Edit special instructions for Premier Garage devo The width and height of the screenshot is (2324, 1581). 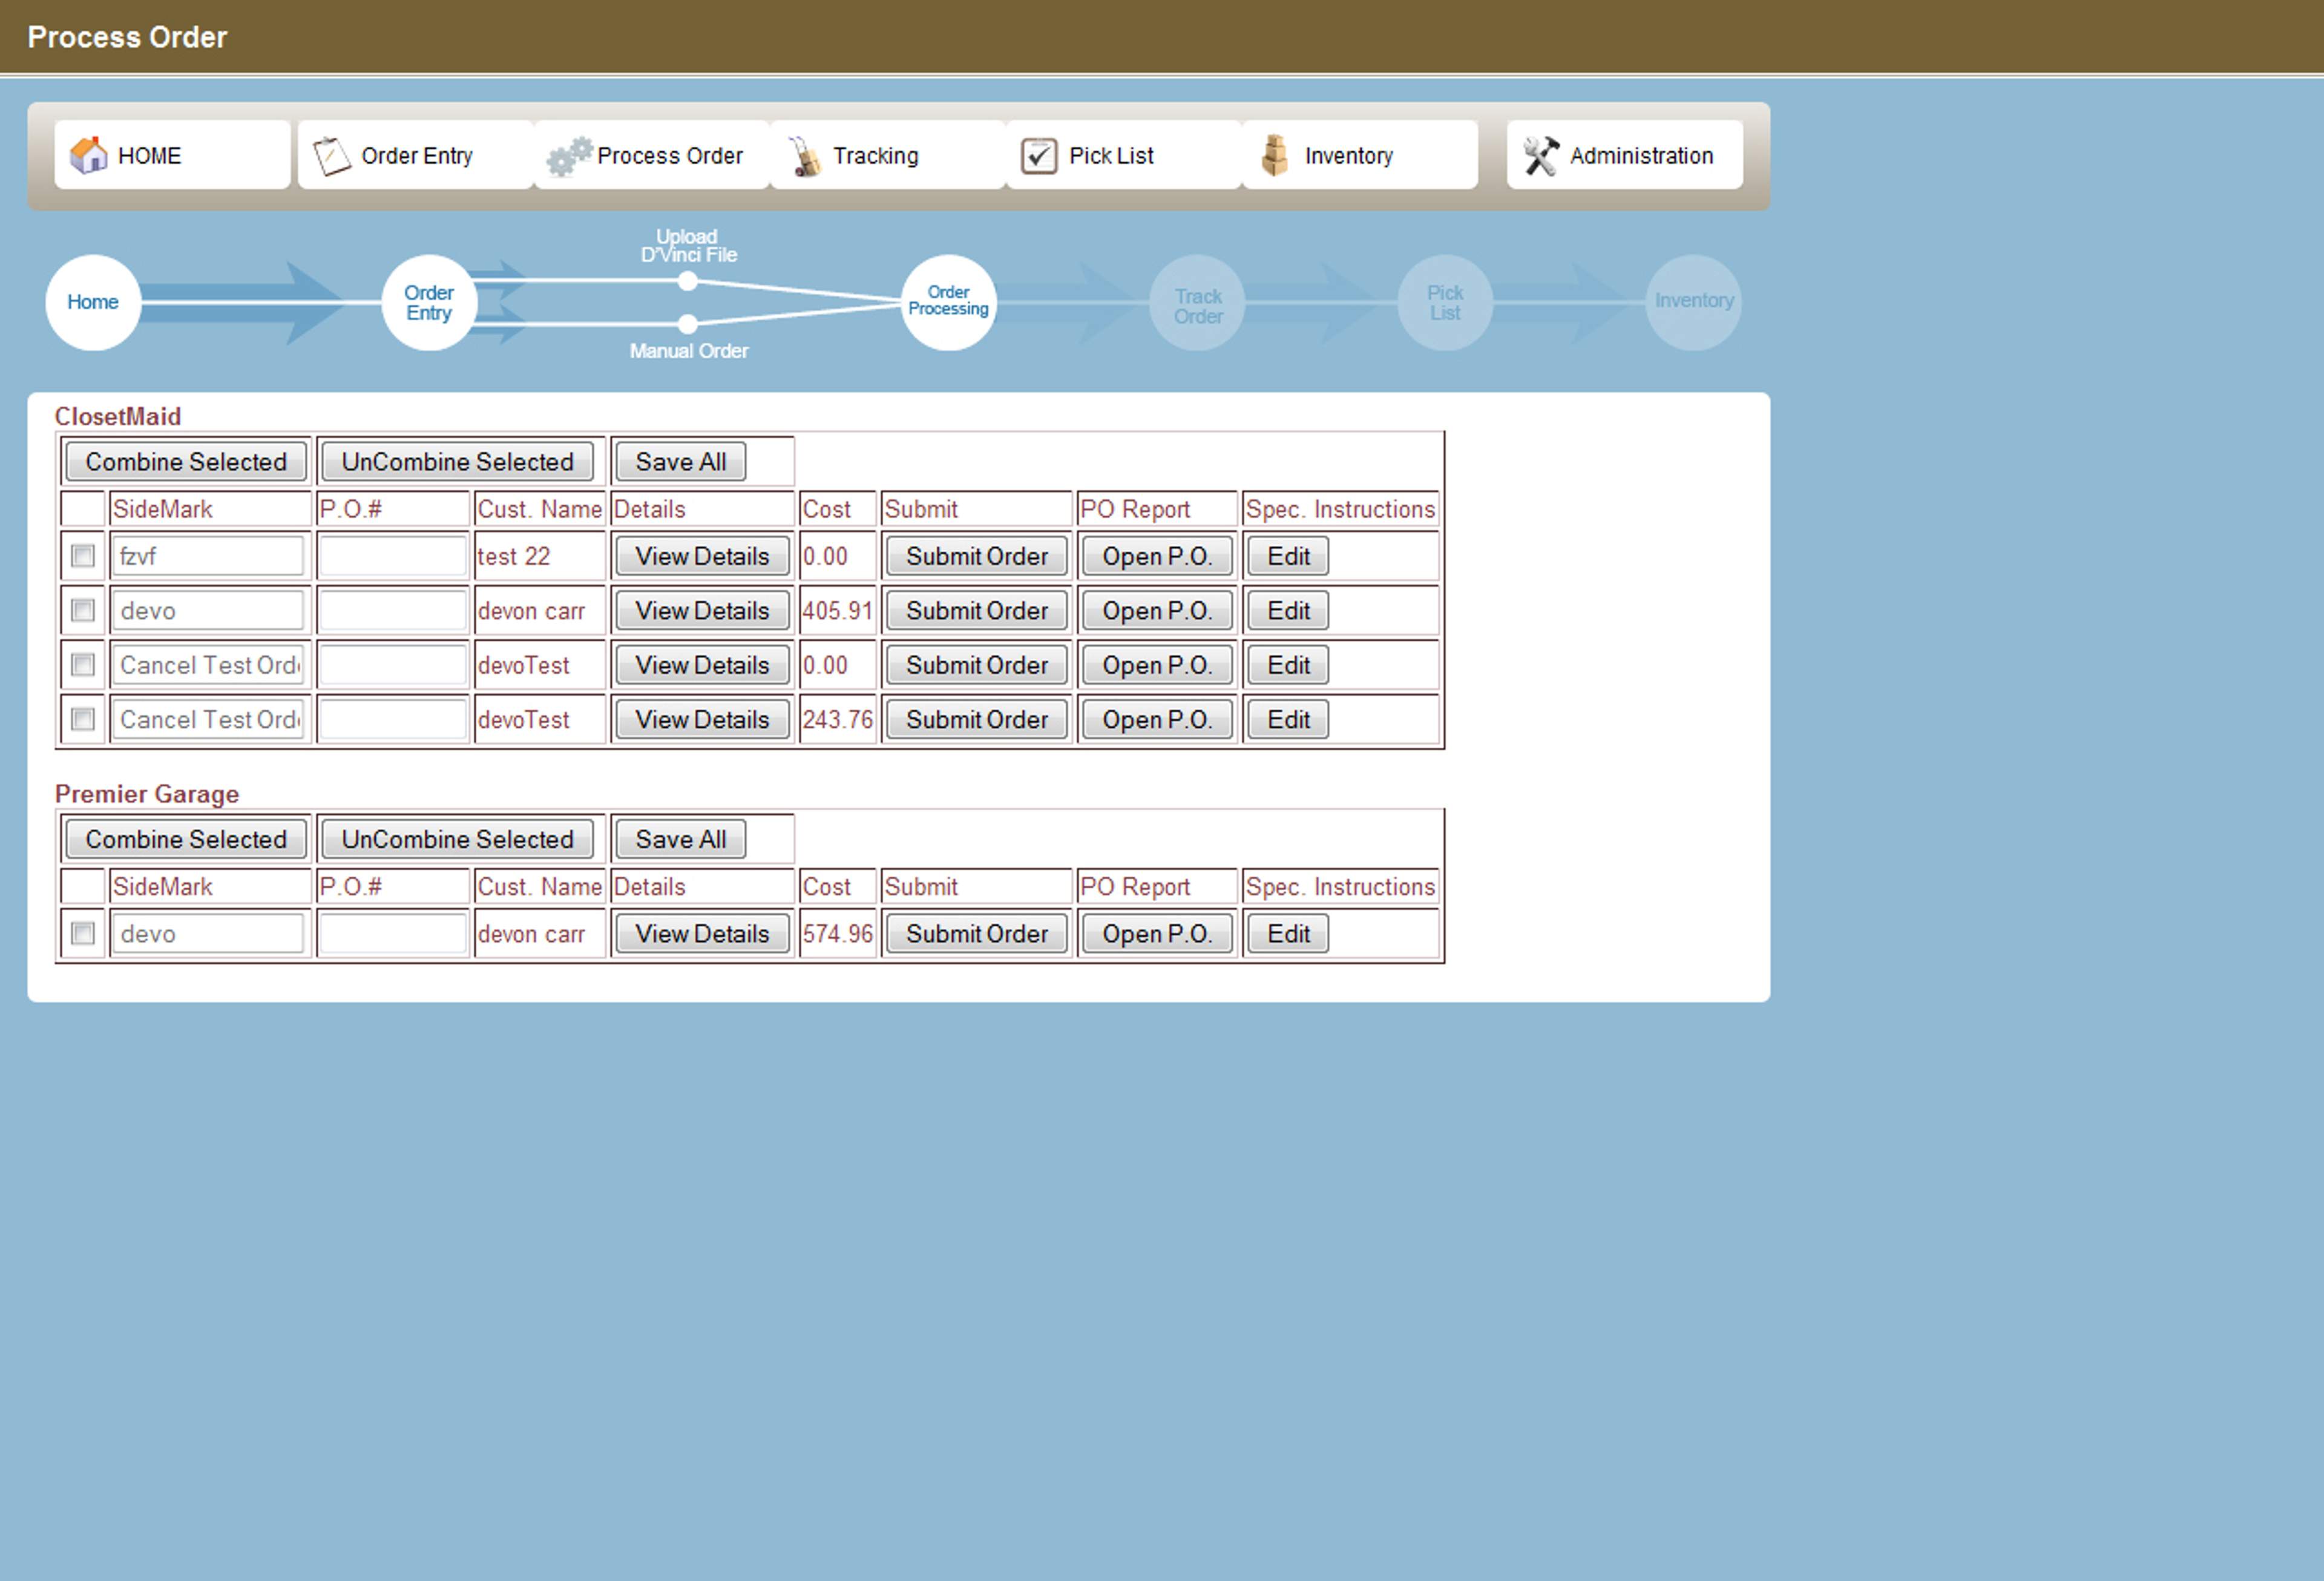pos(1287,933)
